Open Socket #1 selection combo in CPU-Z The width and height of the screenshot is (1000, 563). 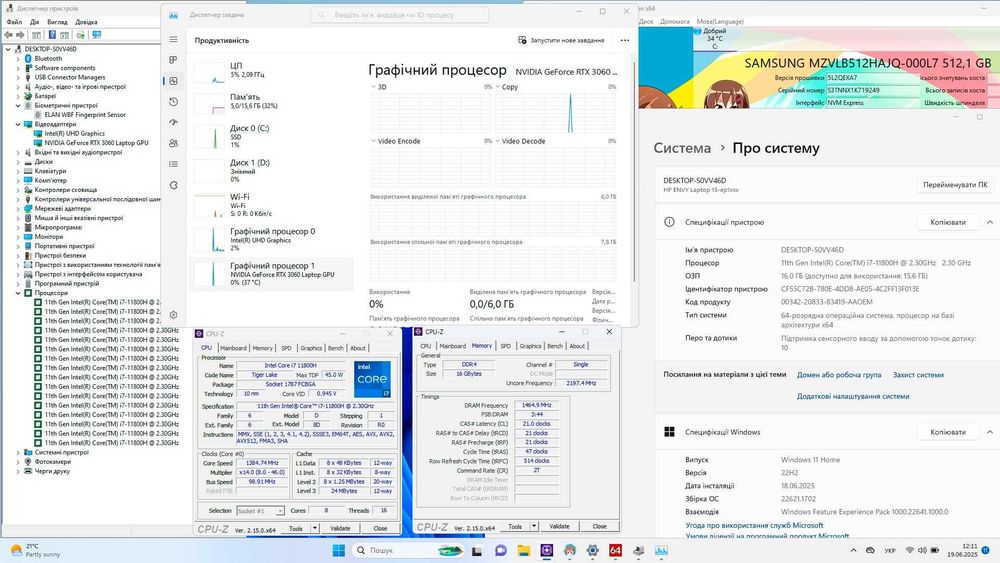[260, 511]
